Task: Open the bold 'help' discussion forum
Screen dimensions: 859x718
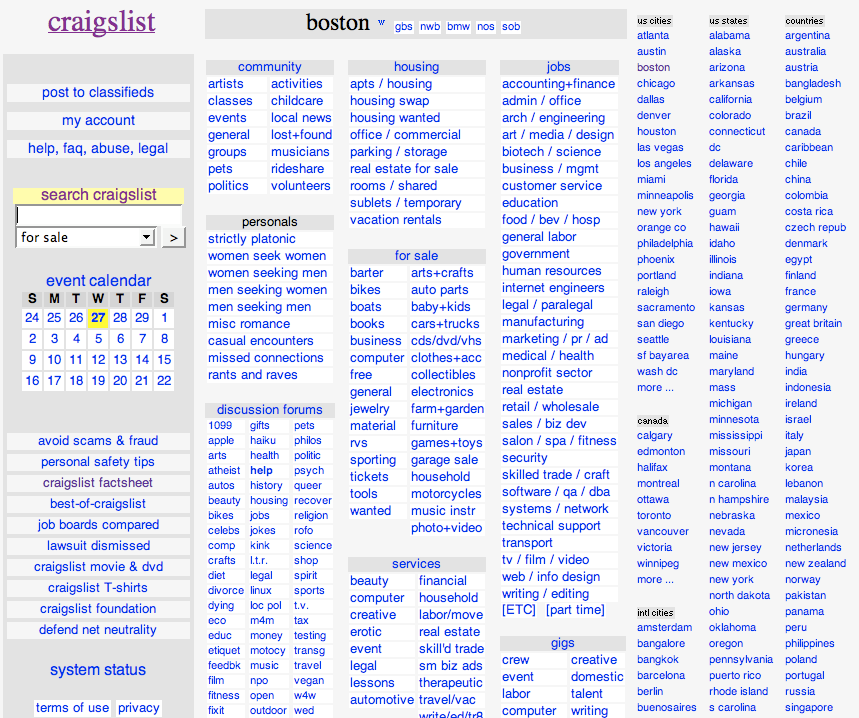Action: pyautogui.click(x=261, y=470)
